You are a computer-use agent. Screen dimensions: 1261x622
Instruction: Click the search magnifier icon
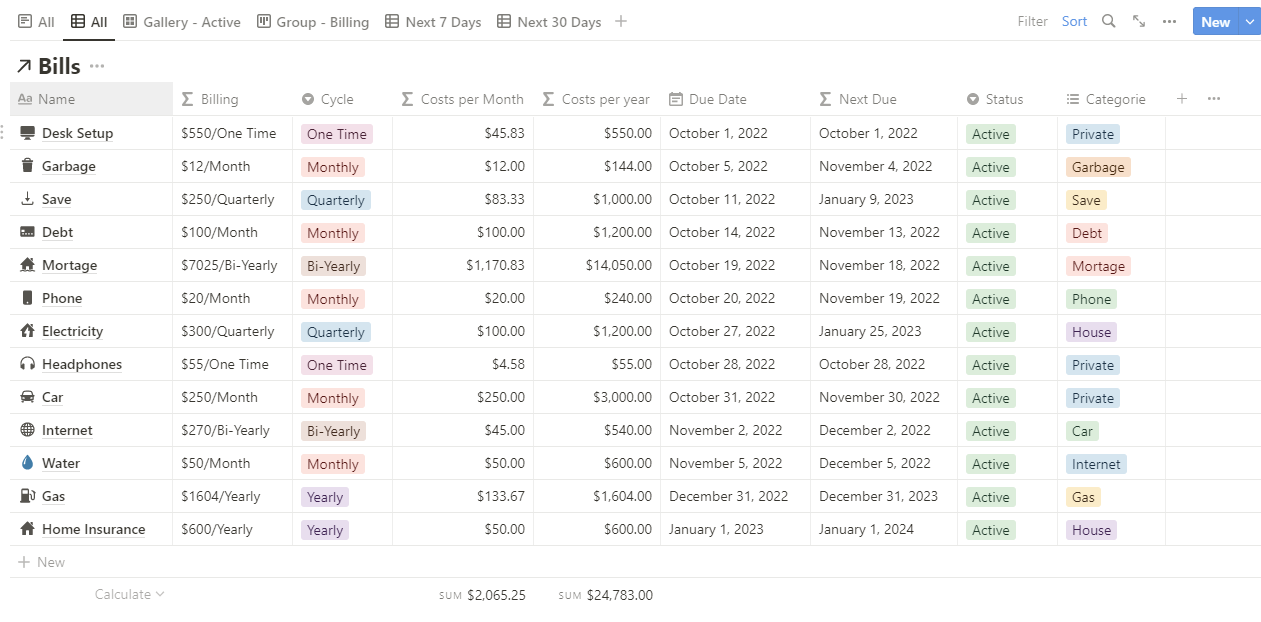coord(1108,21)
